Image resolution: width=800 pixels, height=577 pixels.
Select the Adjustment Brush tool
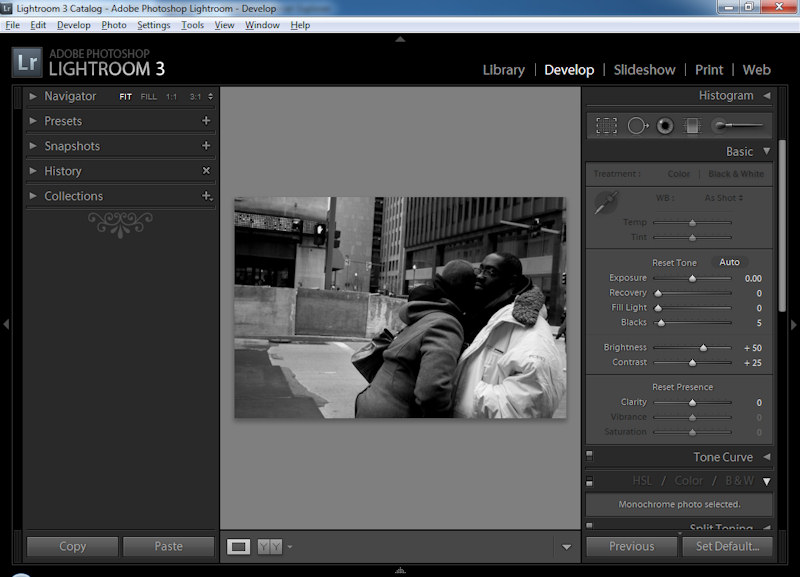pyautogui.click(x=738, y=126)
